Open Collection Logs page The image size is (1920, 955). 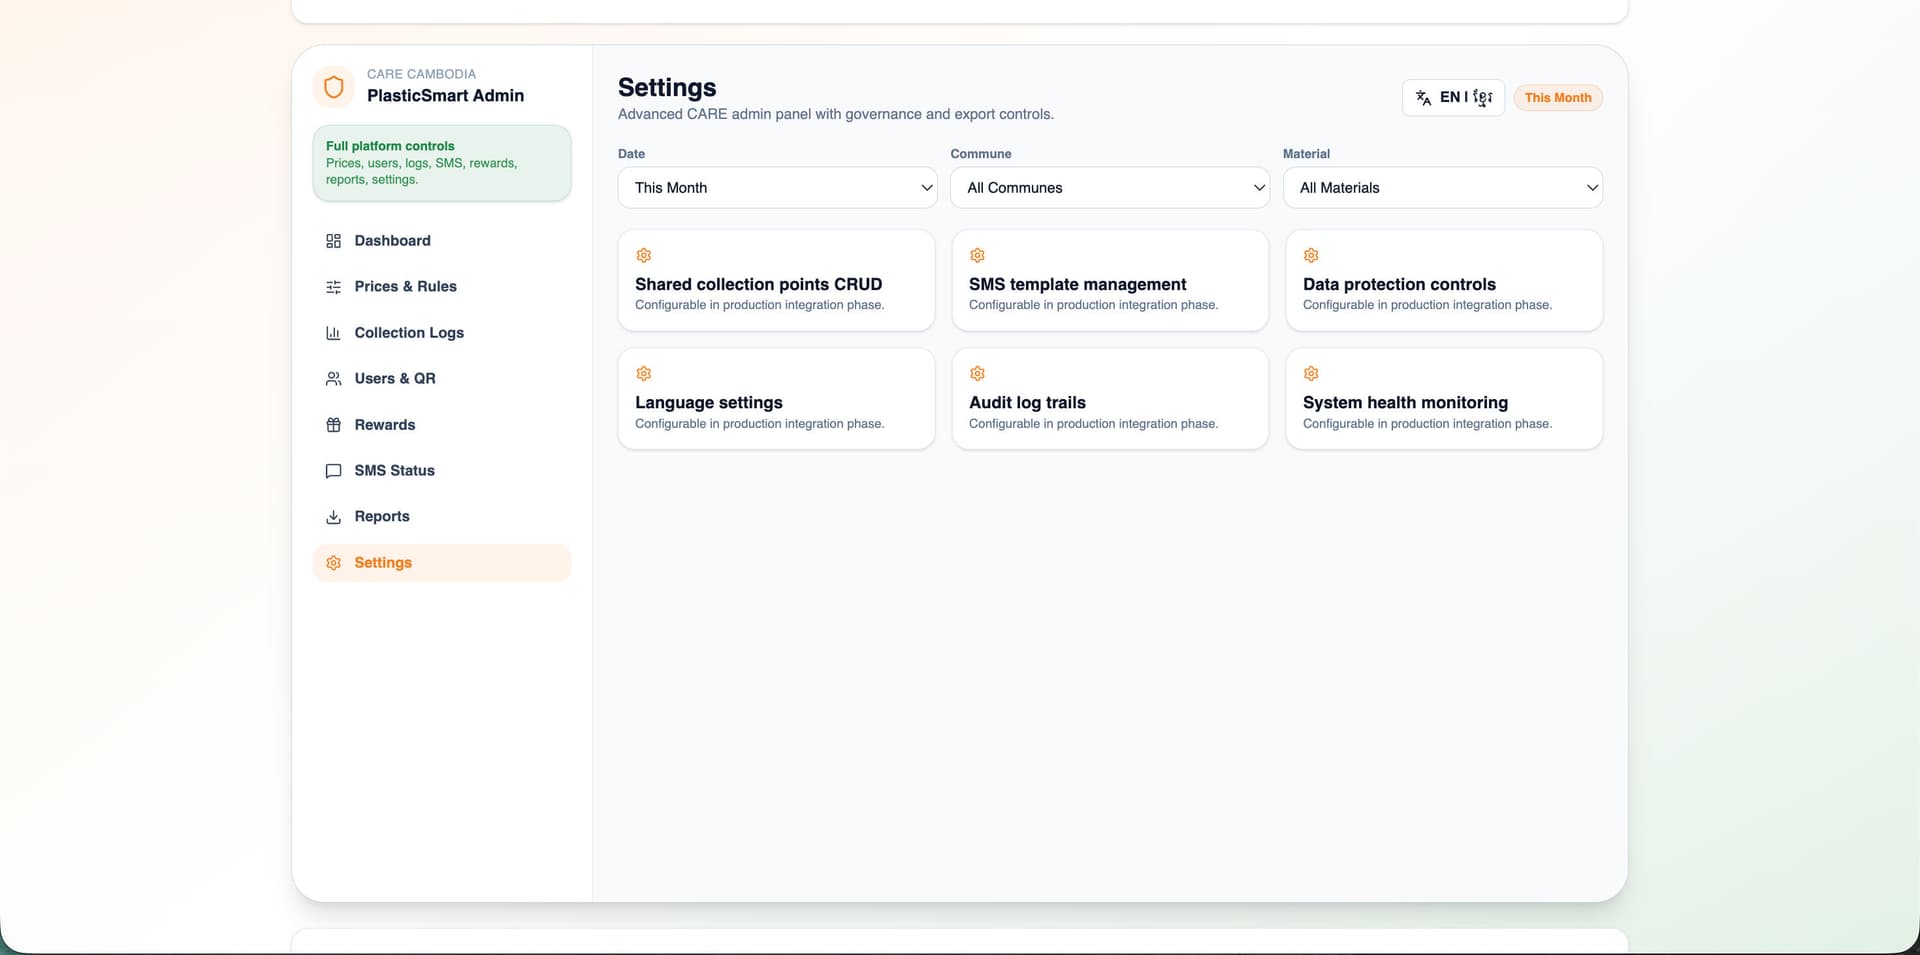point(442,333)
